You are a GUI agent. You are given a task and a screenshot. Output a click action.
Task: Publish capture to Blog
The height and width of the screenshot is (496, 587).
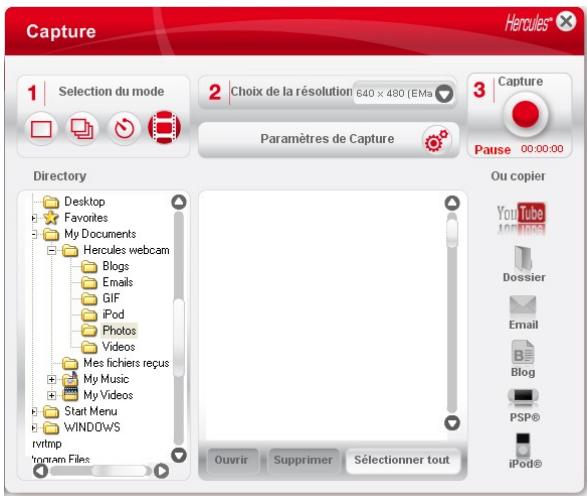[x=523, y=359]
